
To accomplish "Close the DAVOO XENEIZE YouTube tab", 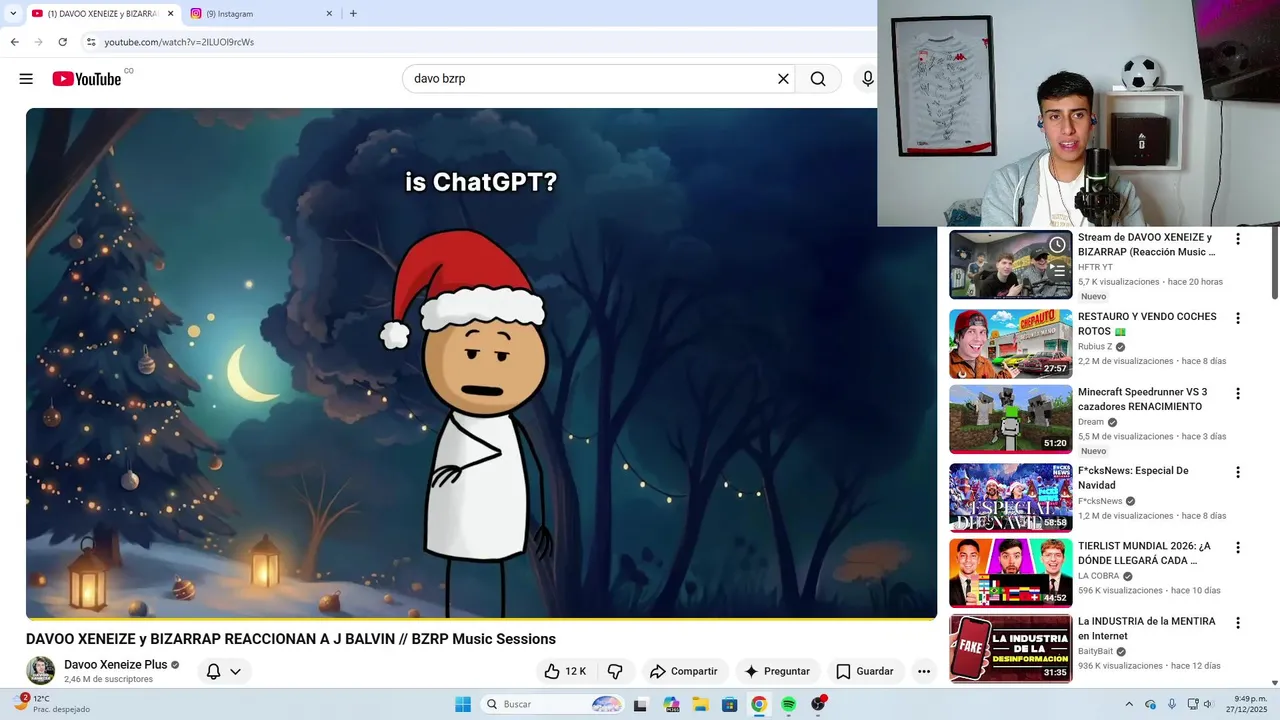I will pyautogui.click(x=170, y=14).
